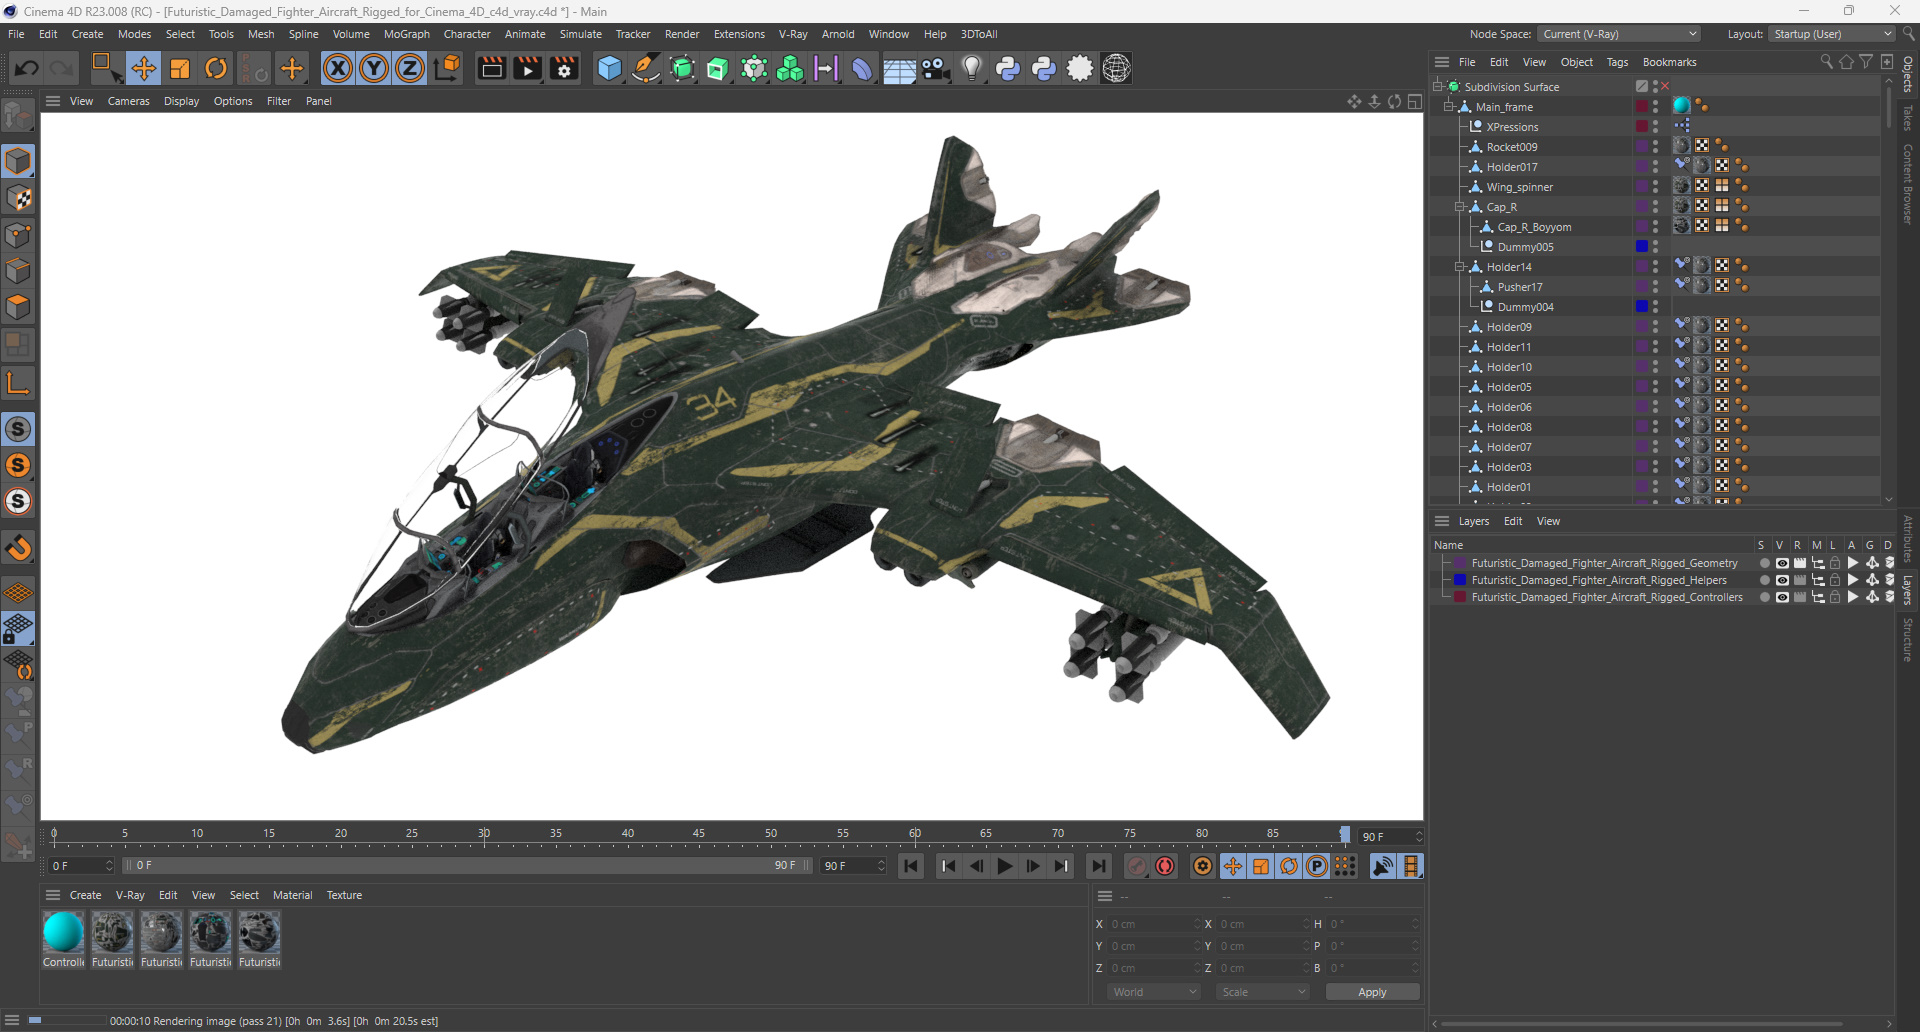
Task: Add a Light object
Action: tap(972, 68)
